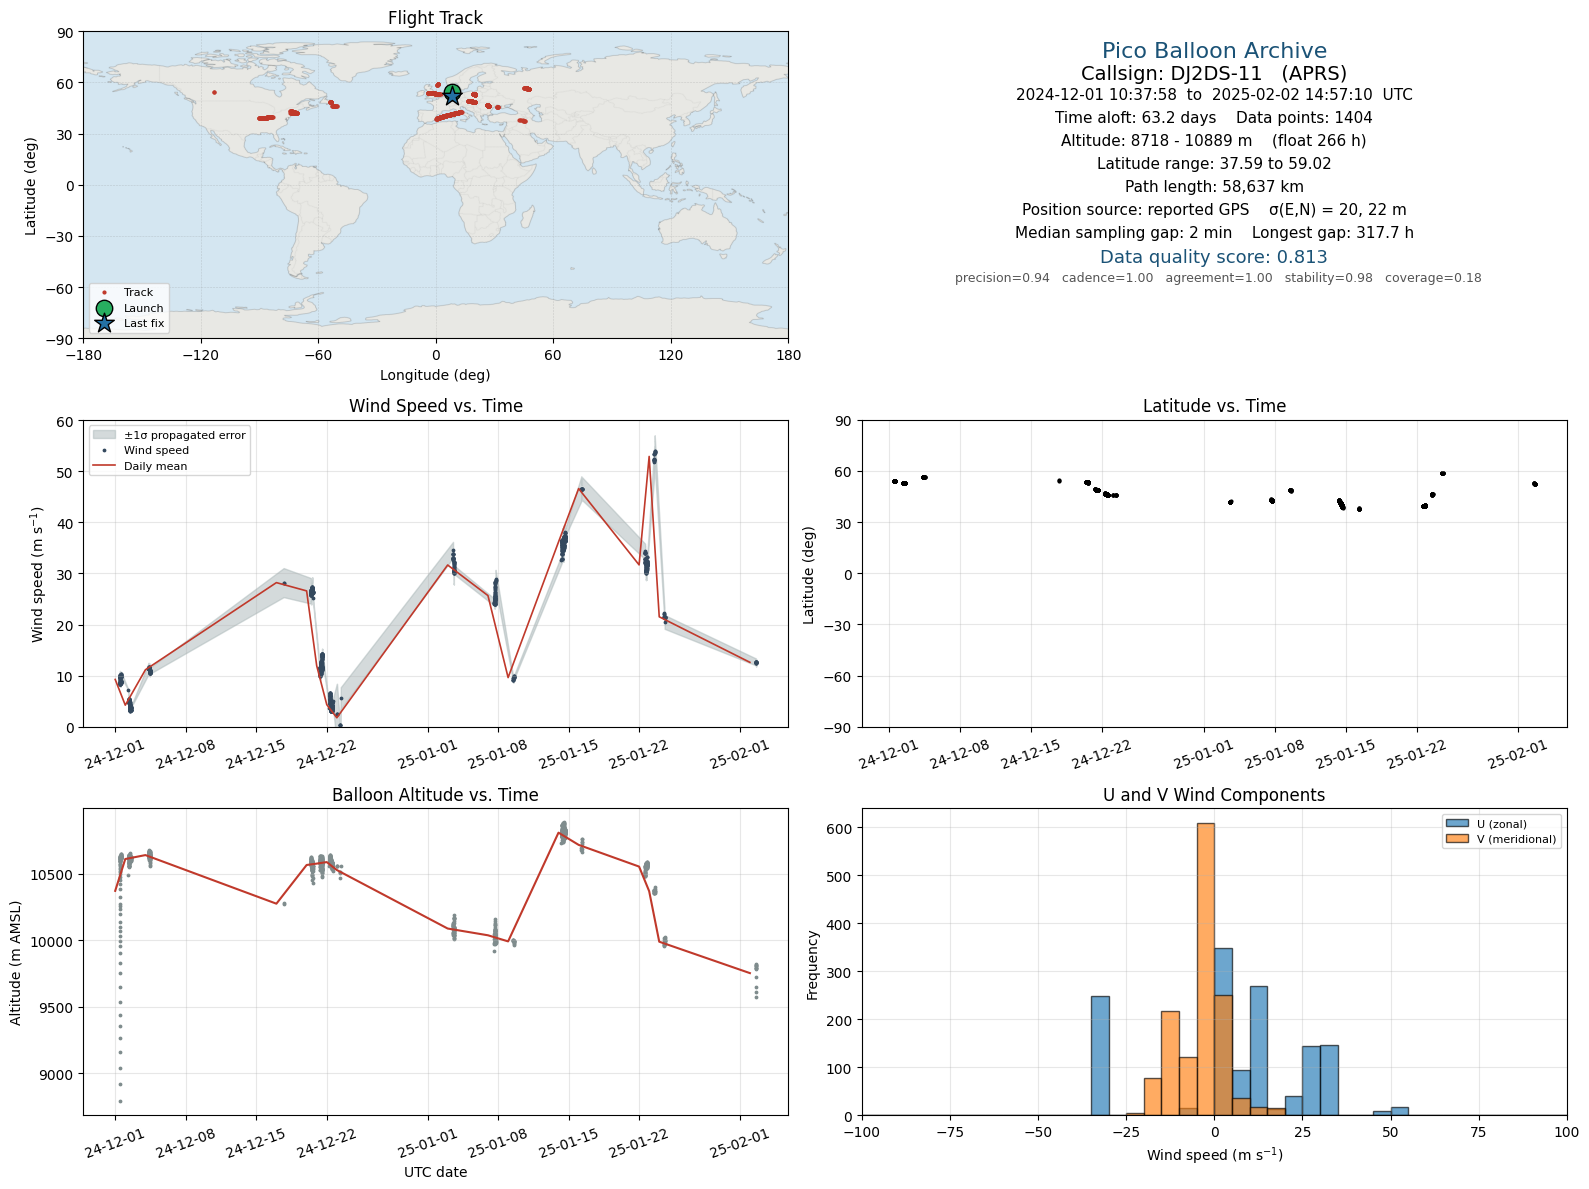Click the tallest orange V histogram bar
Viewport: 1589px width, 1189px height.
point(1206,969)
